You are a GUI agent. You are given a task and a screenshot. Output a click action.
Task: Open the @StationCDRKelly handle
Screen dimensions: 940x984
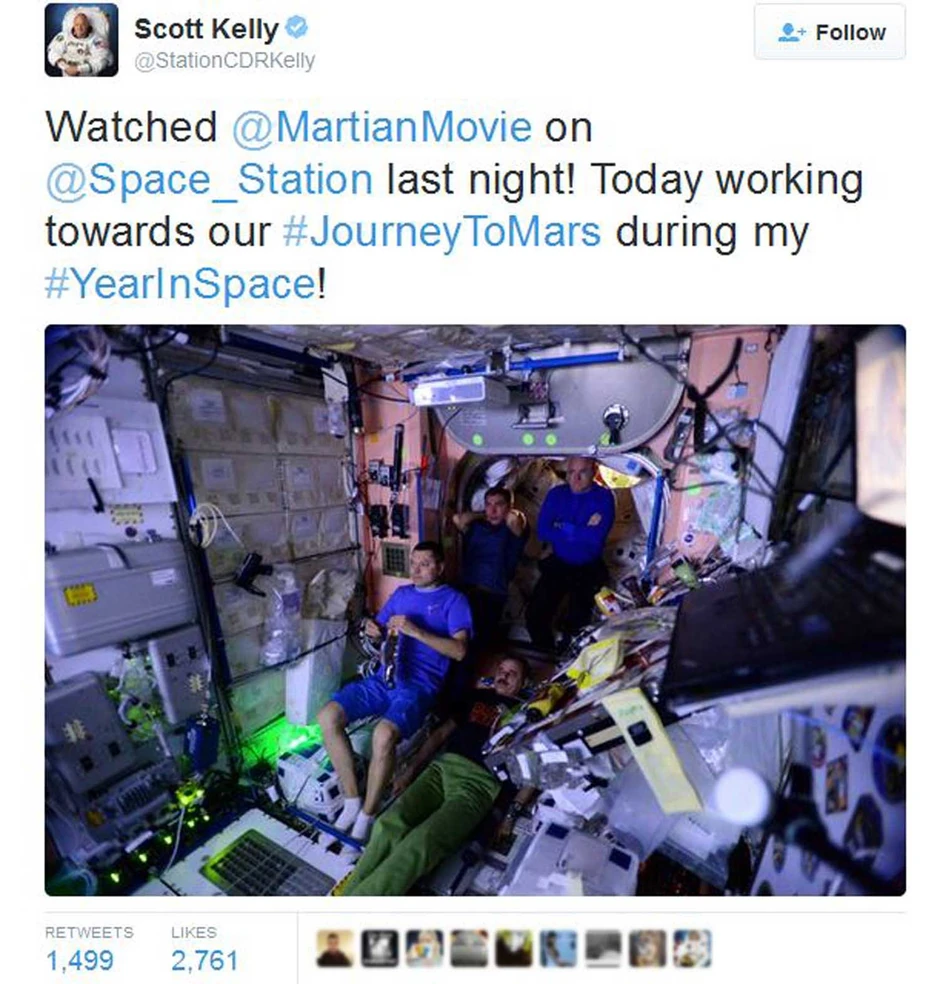coord(225,60)
